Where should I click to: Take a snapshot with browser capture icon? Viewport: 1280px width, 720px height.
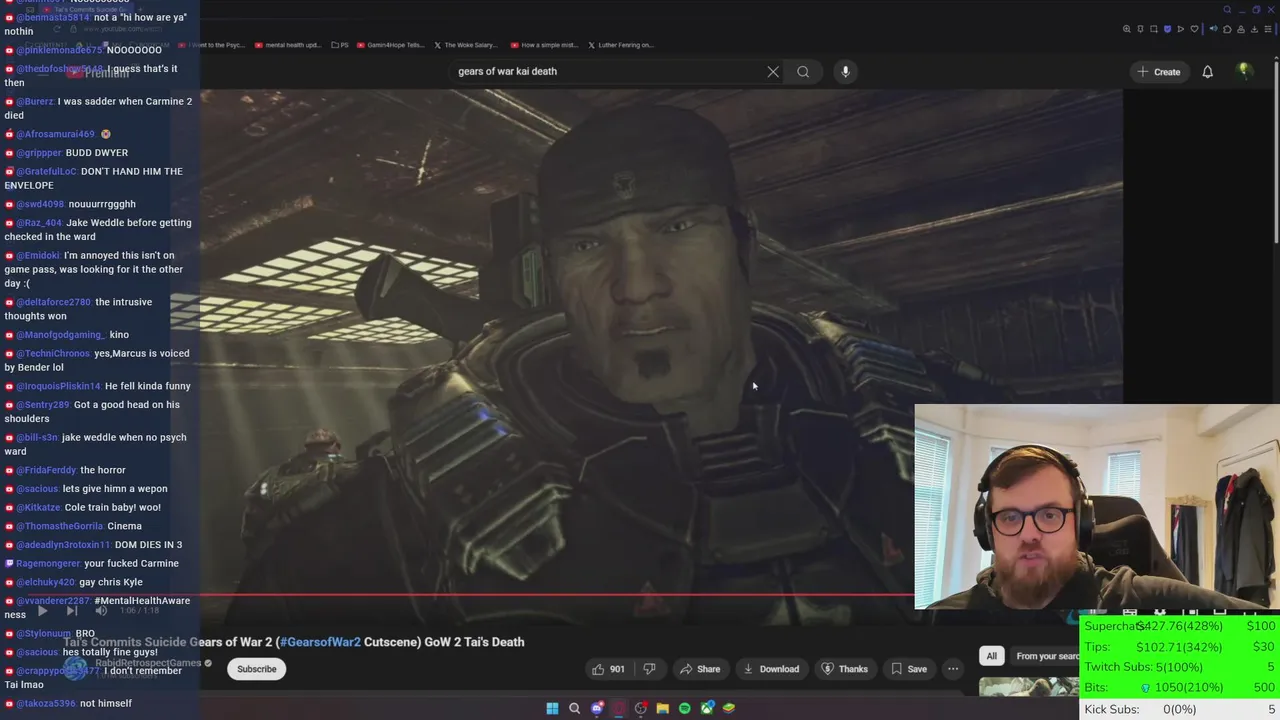[x=1154, y=29]
